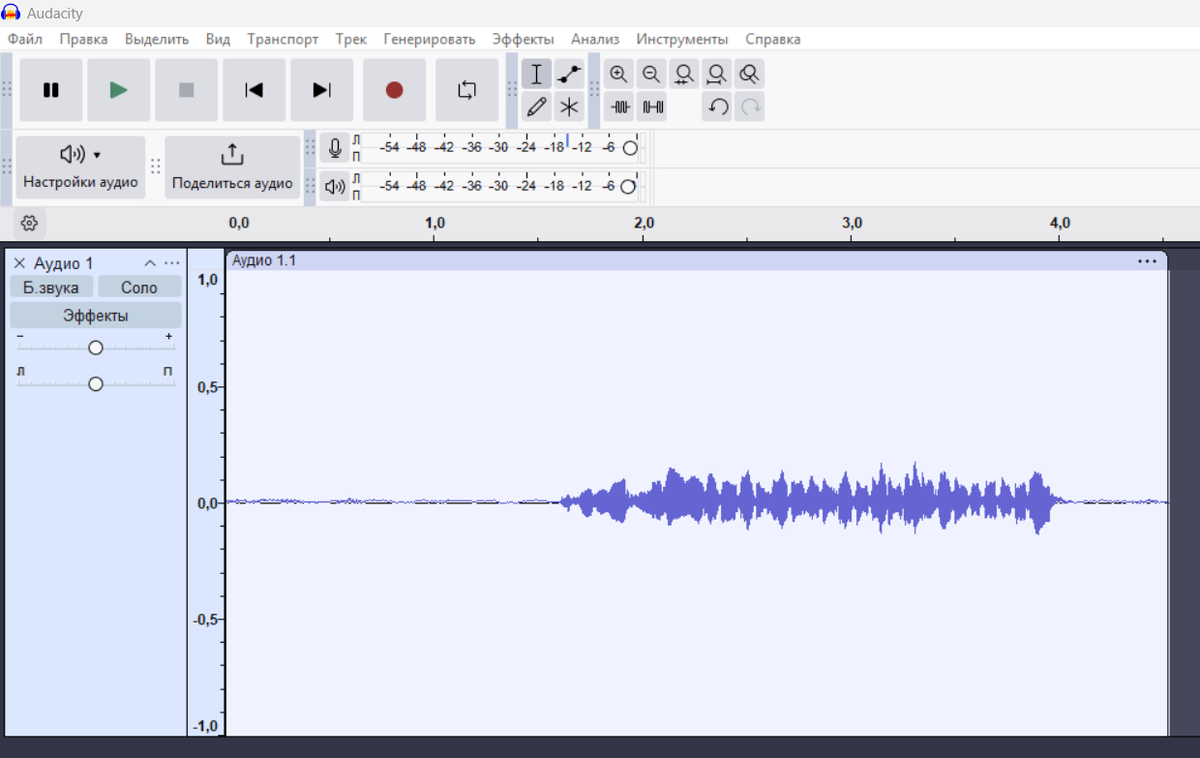Image resolution: width=1200 pixels, height=758 pixels.
Task: Skip to end of the track
Action: (321, 90)
